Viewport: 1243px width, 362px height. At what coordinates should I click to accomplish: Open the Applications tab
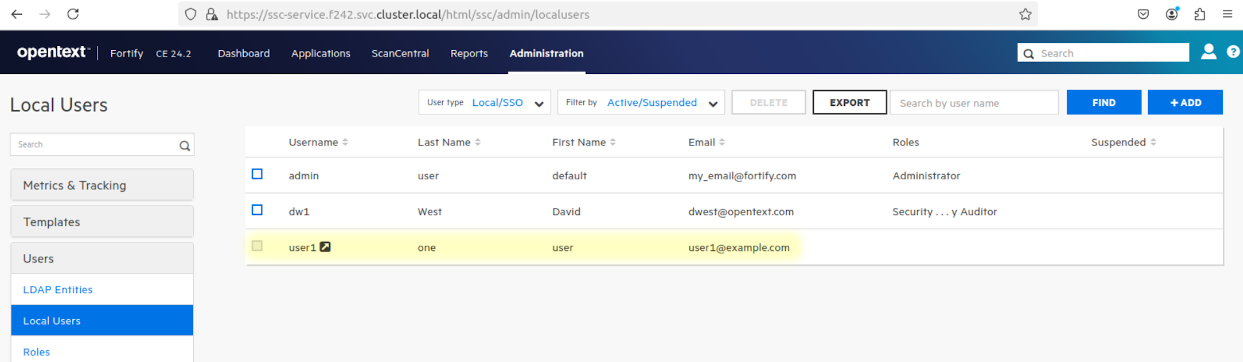321,53
